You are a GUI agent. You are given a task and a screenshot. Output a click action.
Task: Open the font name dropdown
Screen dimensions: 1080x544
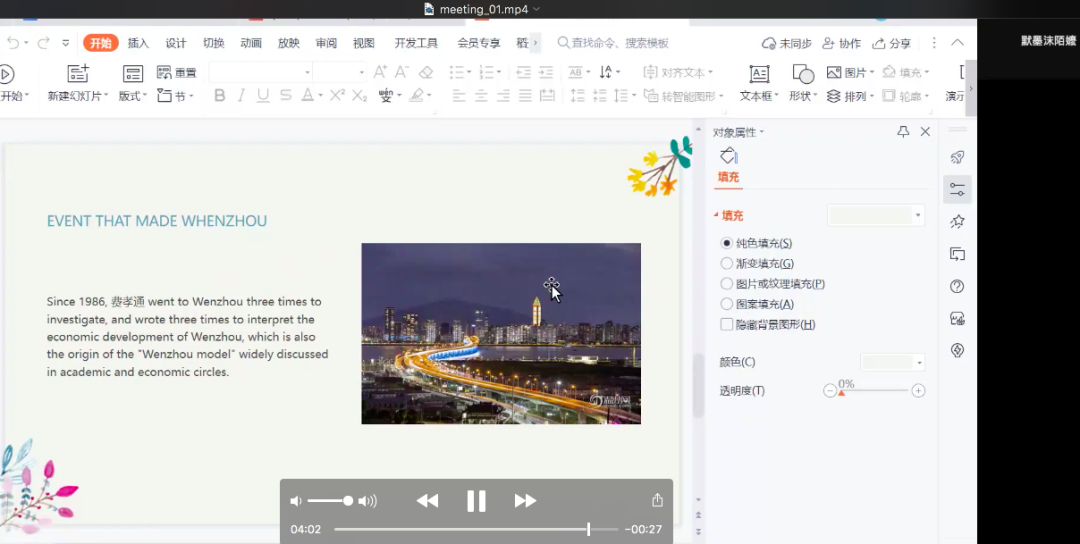coord(307,72)
